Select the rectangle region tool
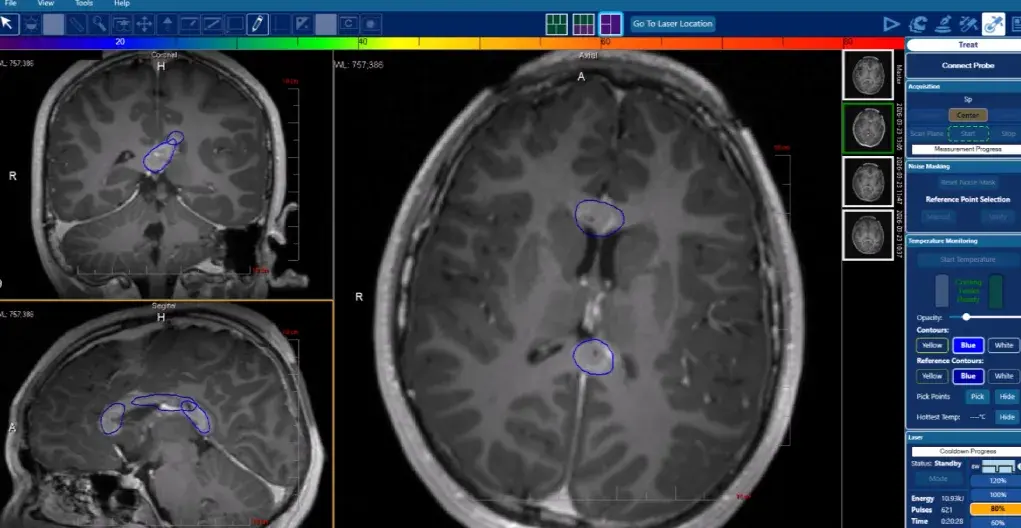Screen dimensions: 1021x528 coord(235,24)
